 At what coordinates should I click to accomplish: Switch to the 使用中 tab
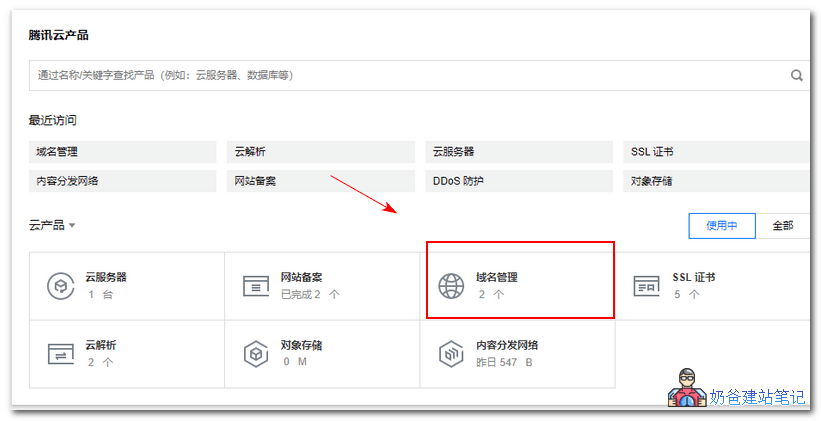coord(722,226)
